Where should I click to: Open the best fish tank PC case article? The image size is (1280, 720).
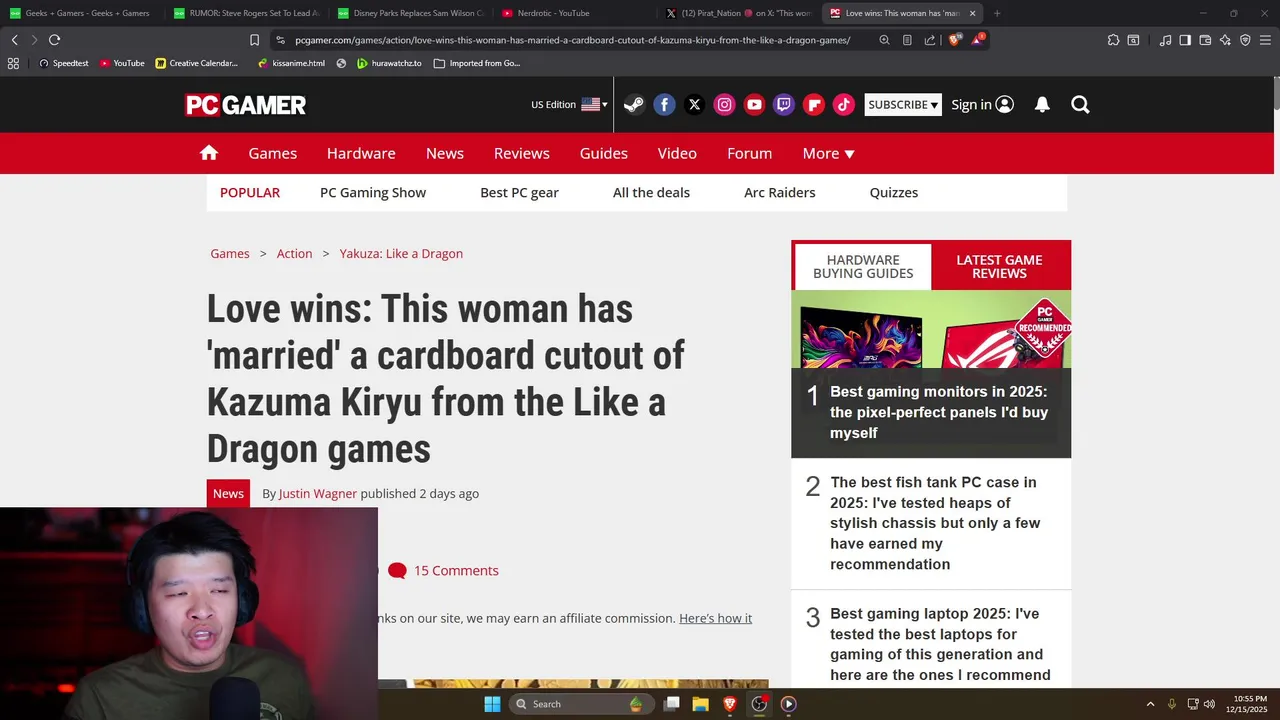[x=935, y=523]
